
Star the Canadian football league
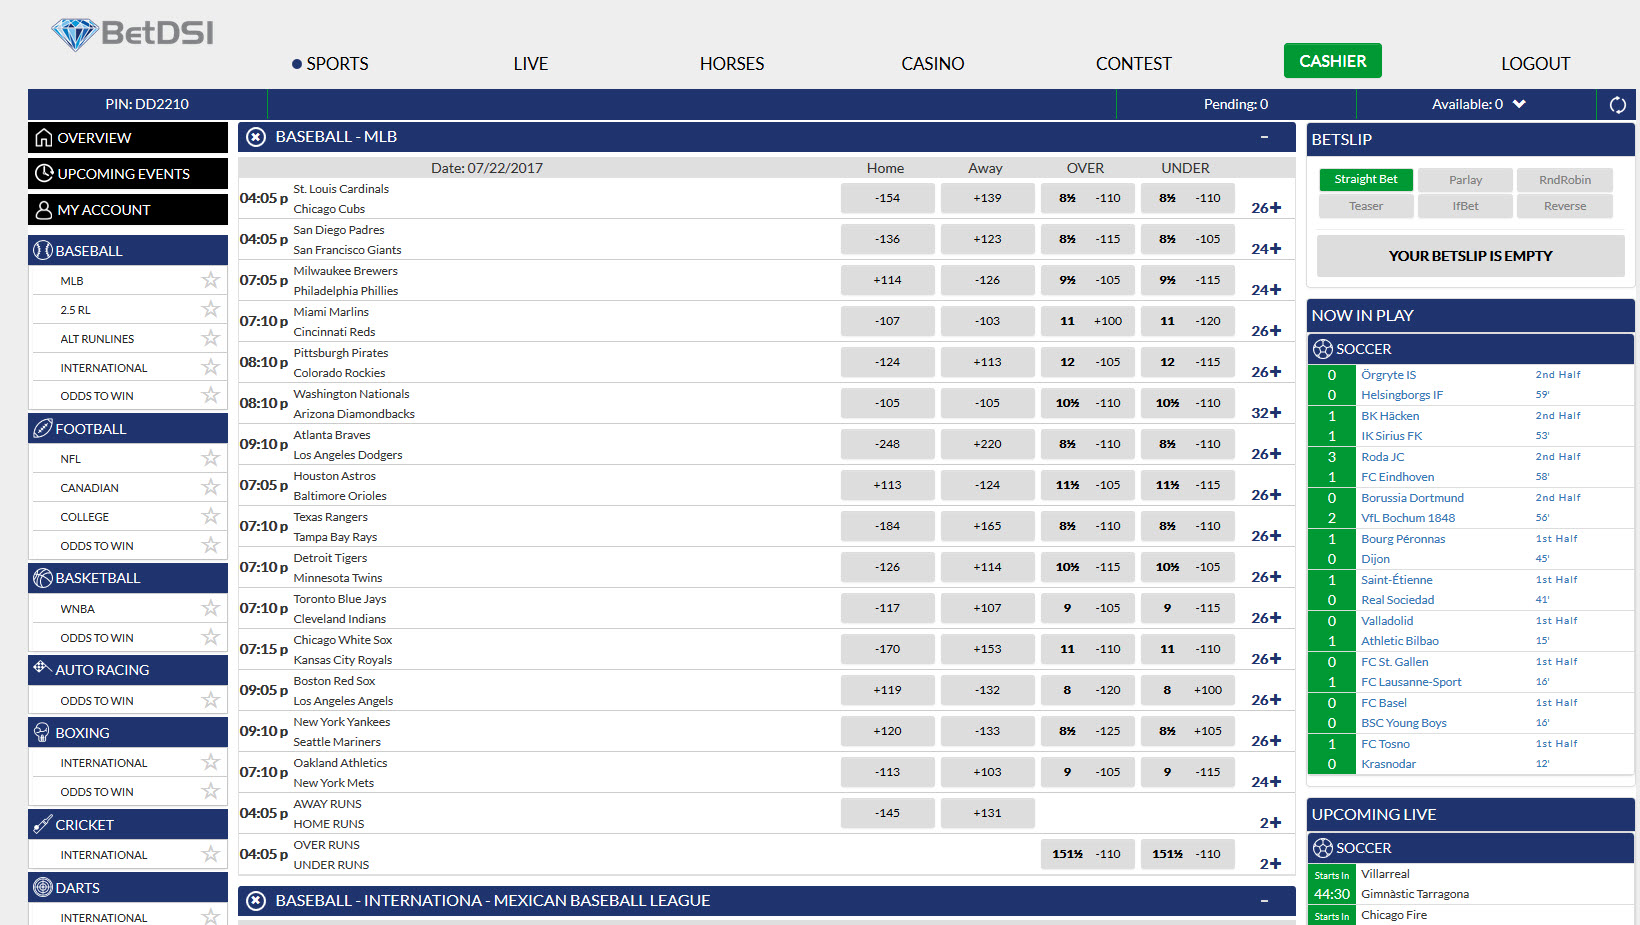click(x=210, y=487)
